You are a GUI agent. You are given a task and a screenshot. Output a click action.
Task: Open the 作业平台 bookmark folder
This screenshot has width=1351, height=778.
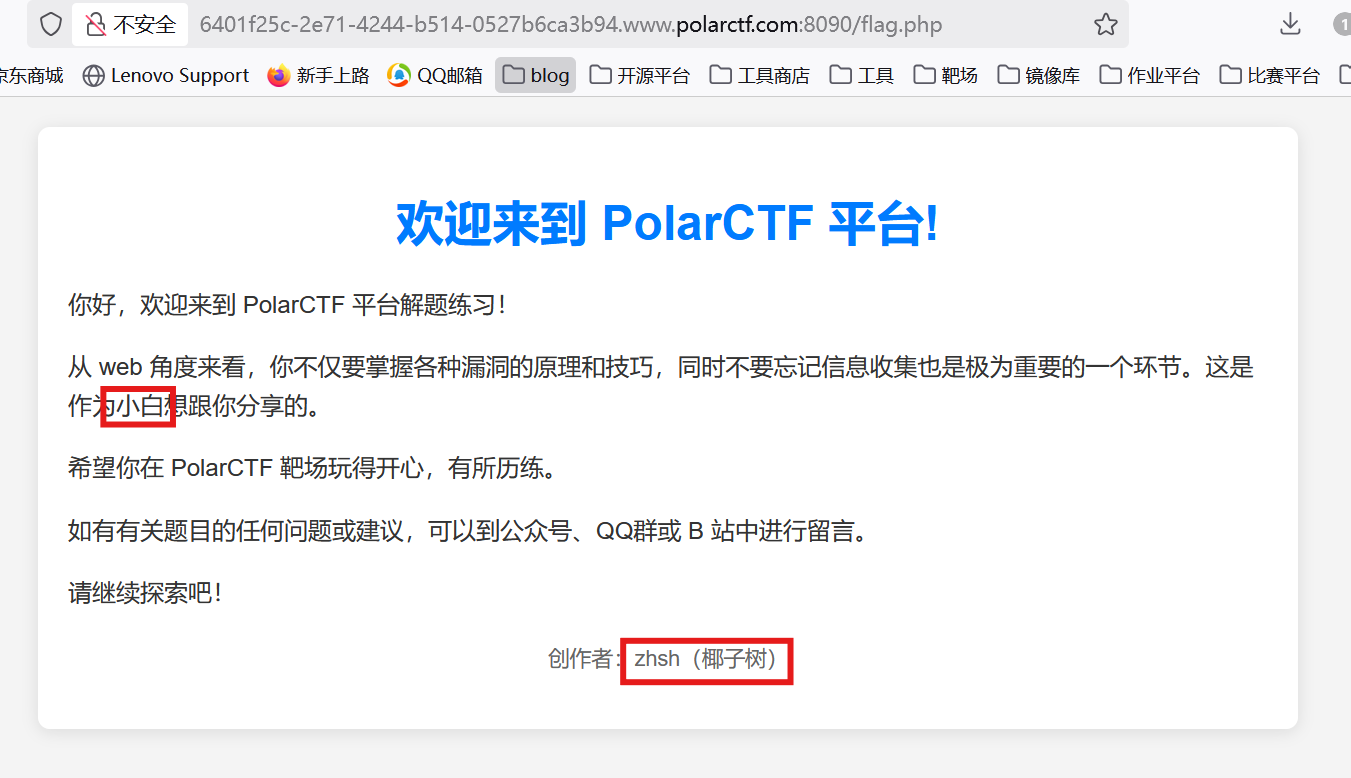[x=1149, y=75]
